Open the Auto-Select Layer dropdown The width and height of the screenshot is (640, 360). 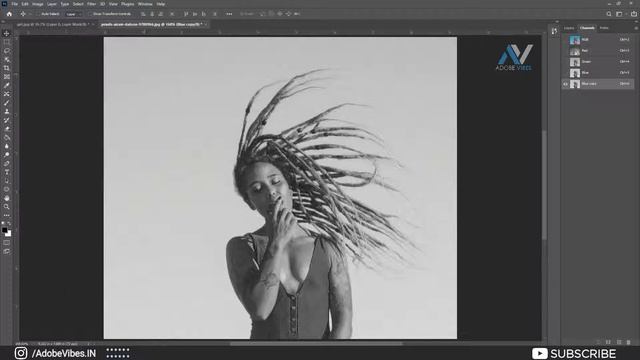coord(73,14)
